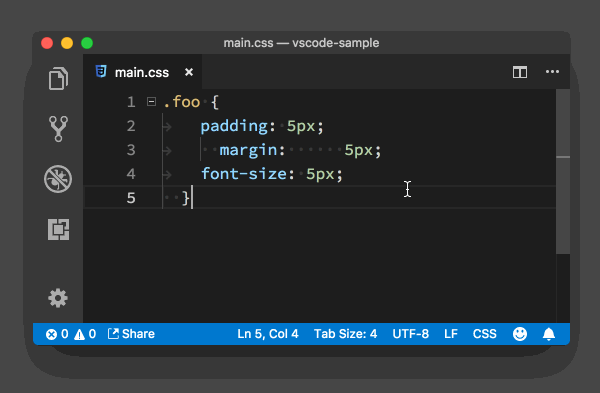Select the LF end-of-line setting
This screenshot has width=600, height=393.
tap(451, 334)
